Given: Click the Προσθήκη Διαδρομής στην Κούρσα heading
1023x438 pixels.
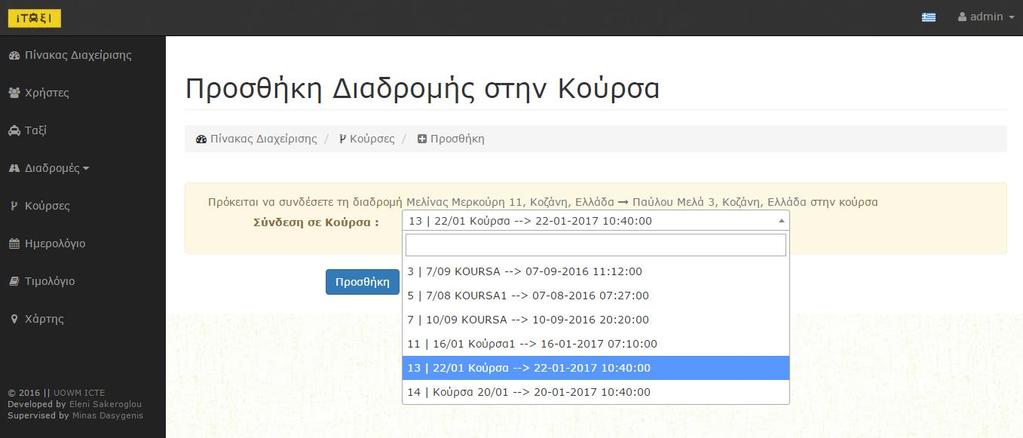Looking at the screenshot, I should 422,88.
